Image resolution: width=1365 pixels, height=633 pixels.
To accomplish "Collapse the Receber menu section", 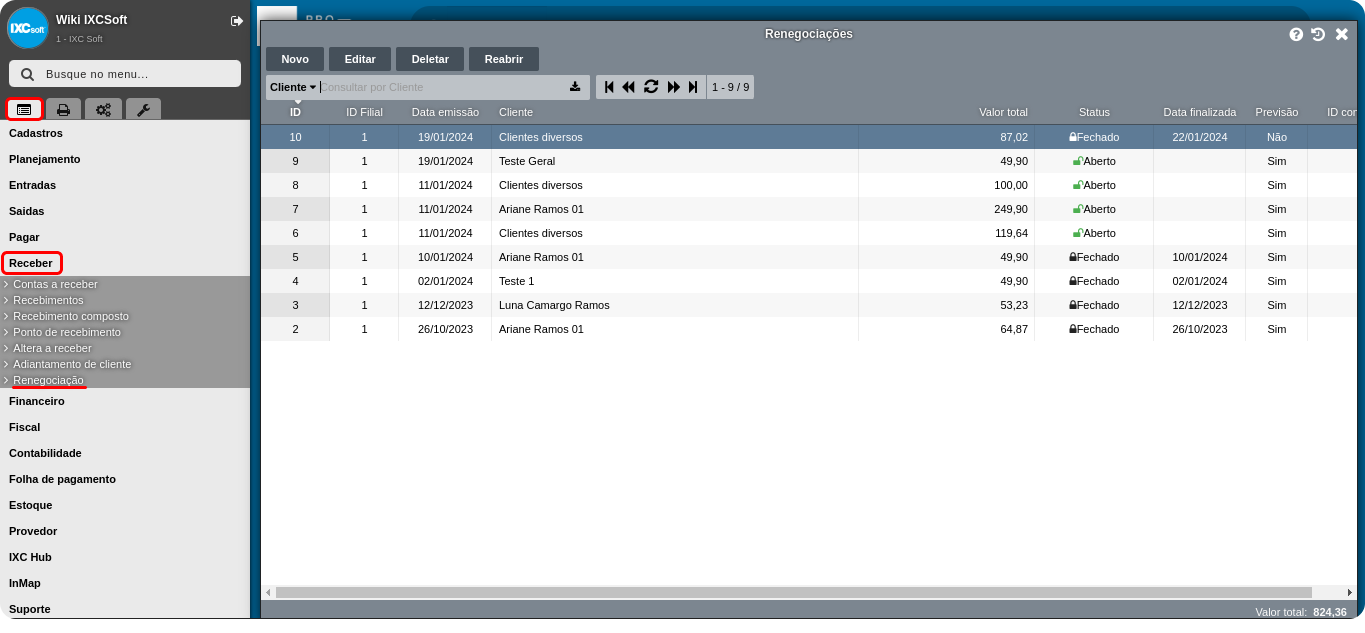I will (31, 263).
